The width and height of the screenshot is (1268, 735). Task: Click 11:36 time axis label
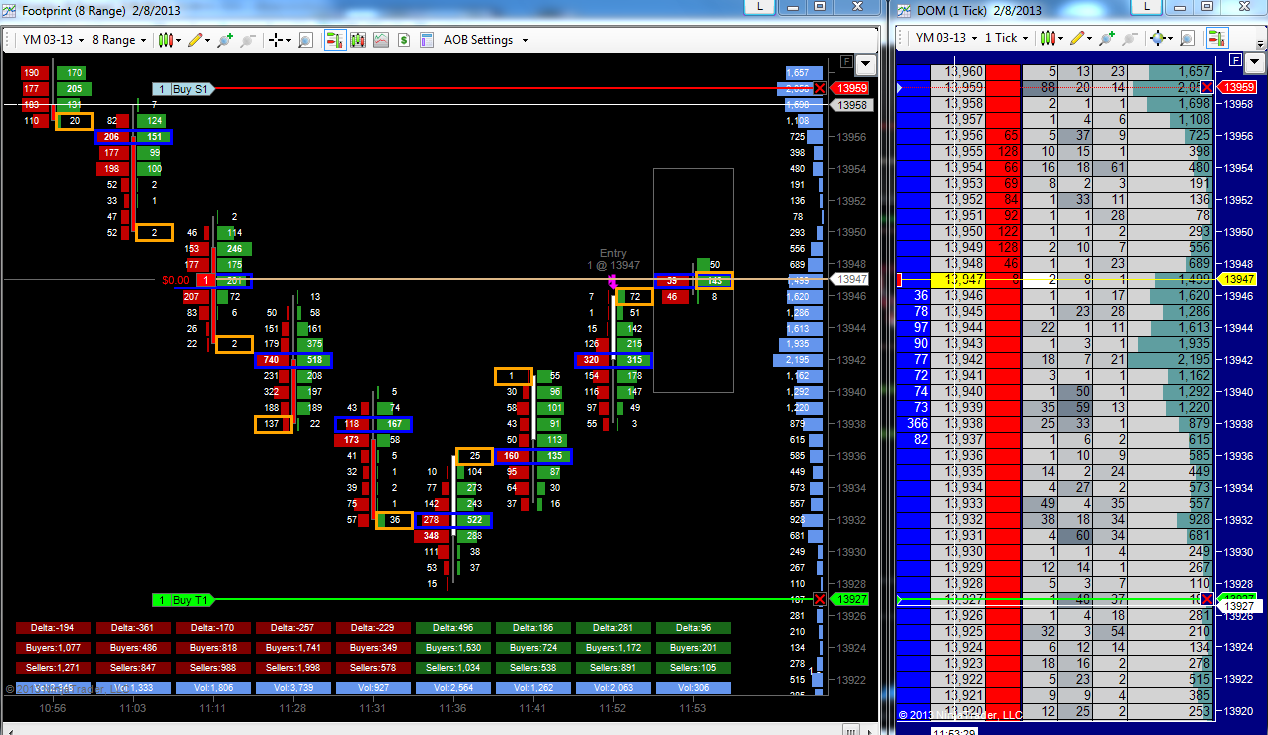point(452,708)
